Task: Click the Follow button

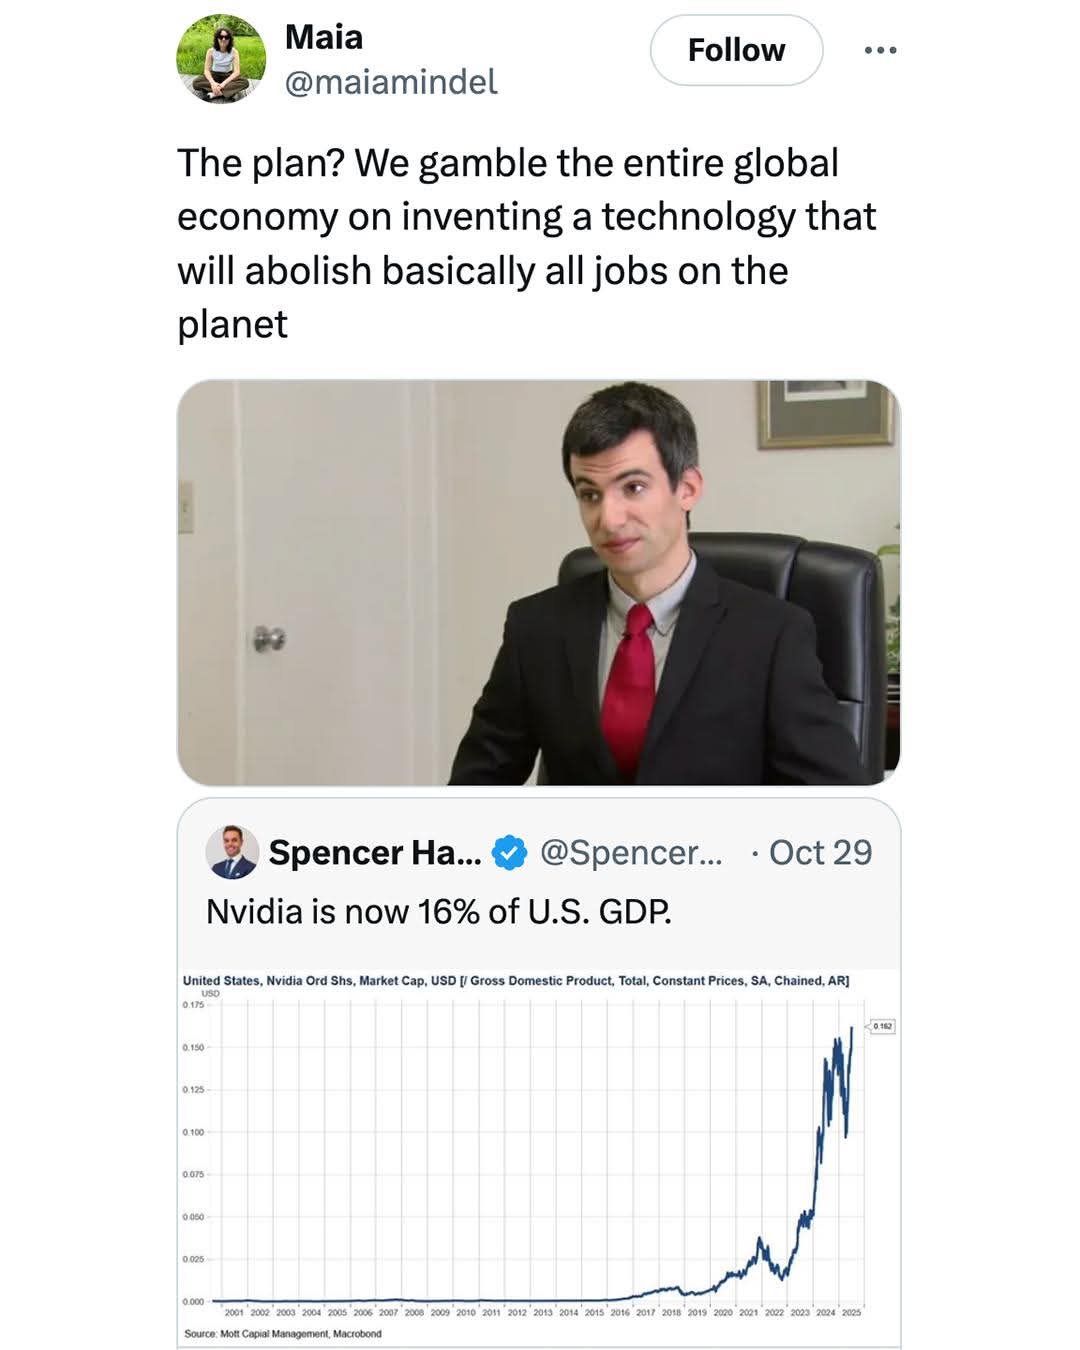Action: (x=735, y=49)
